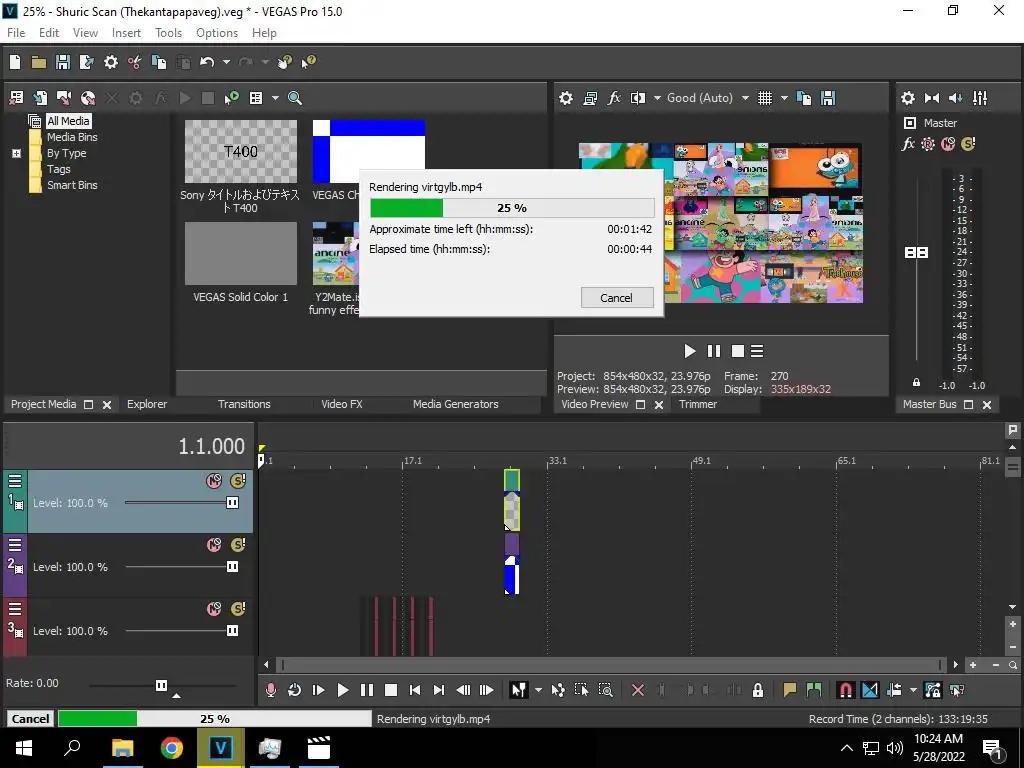
Task: Open the Good (Auto) preview quality dropdown
Action: click(x=708, y=98)
